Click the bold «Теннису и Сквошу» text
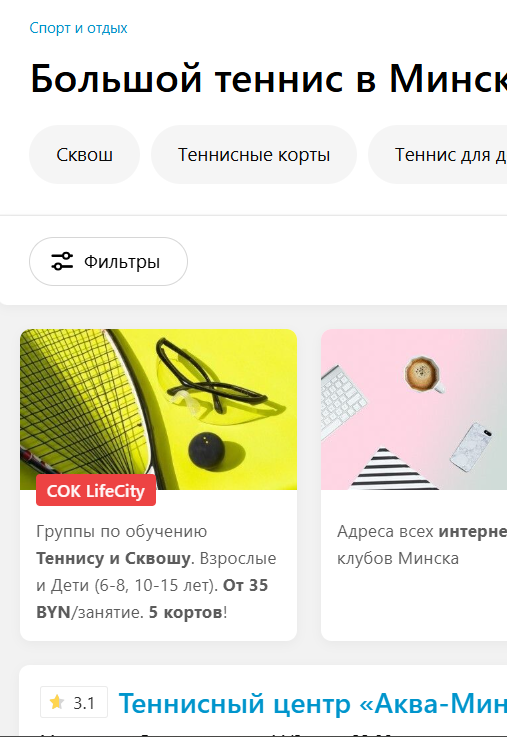 (x=115, y=558)
